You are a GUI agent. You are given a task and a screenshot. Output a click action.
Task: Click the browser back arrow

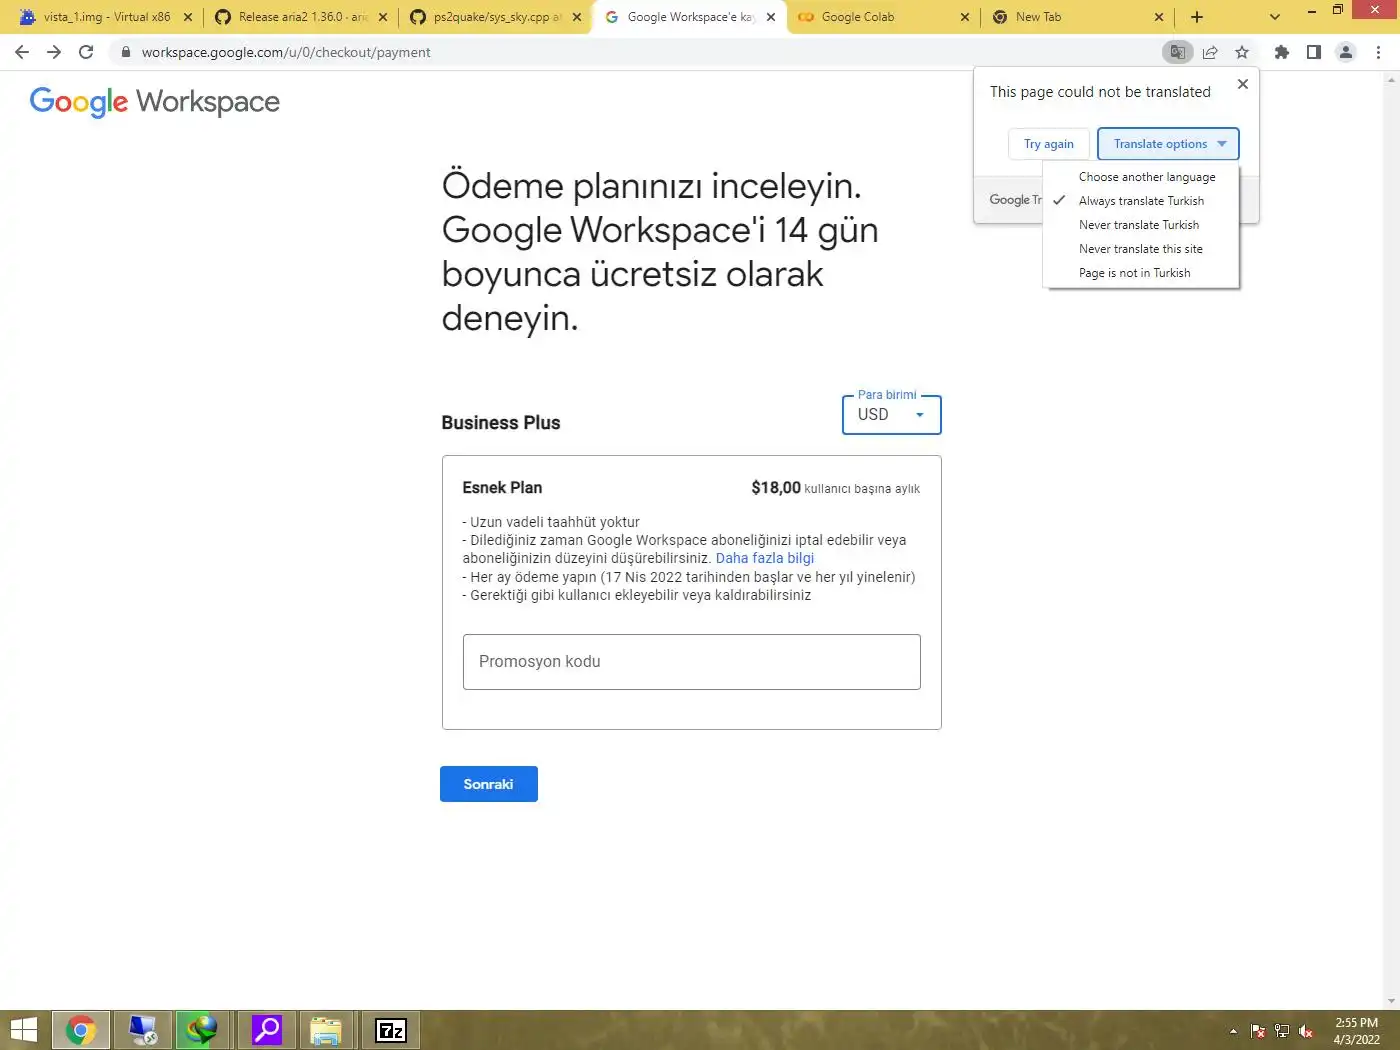click(x=22, y=52)
